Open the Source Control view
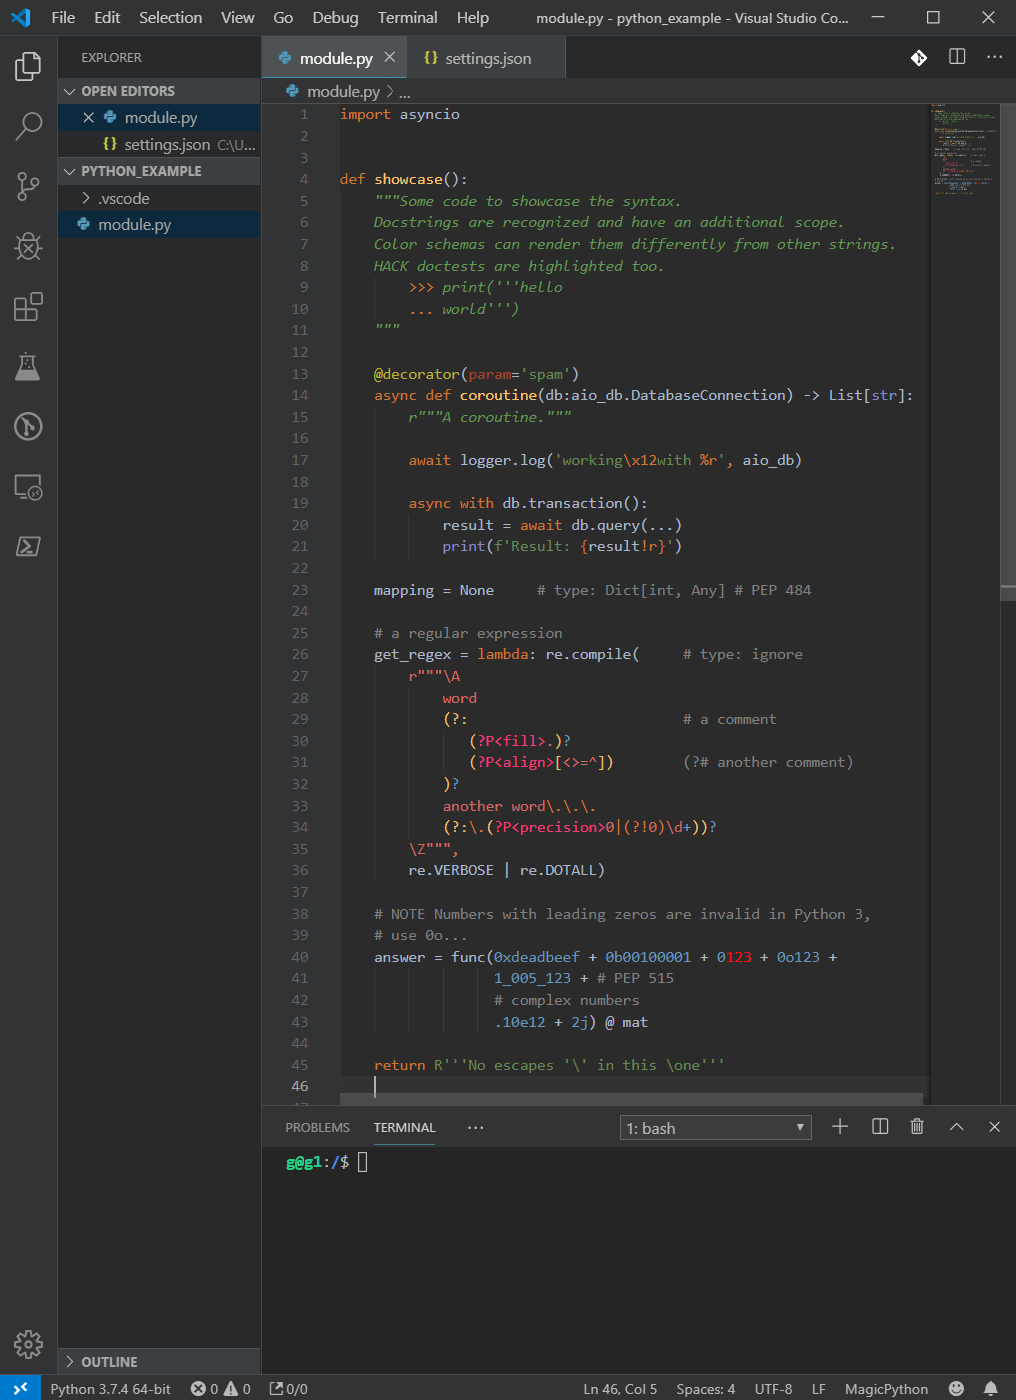 pos(28,186)
